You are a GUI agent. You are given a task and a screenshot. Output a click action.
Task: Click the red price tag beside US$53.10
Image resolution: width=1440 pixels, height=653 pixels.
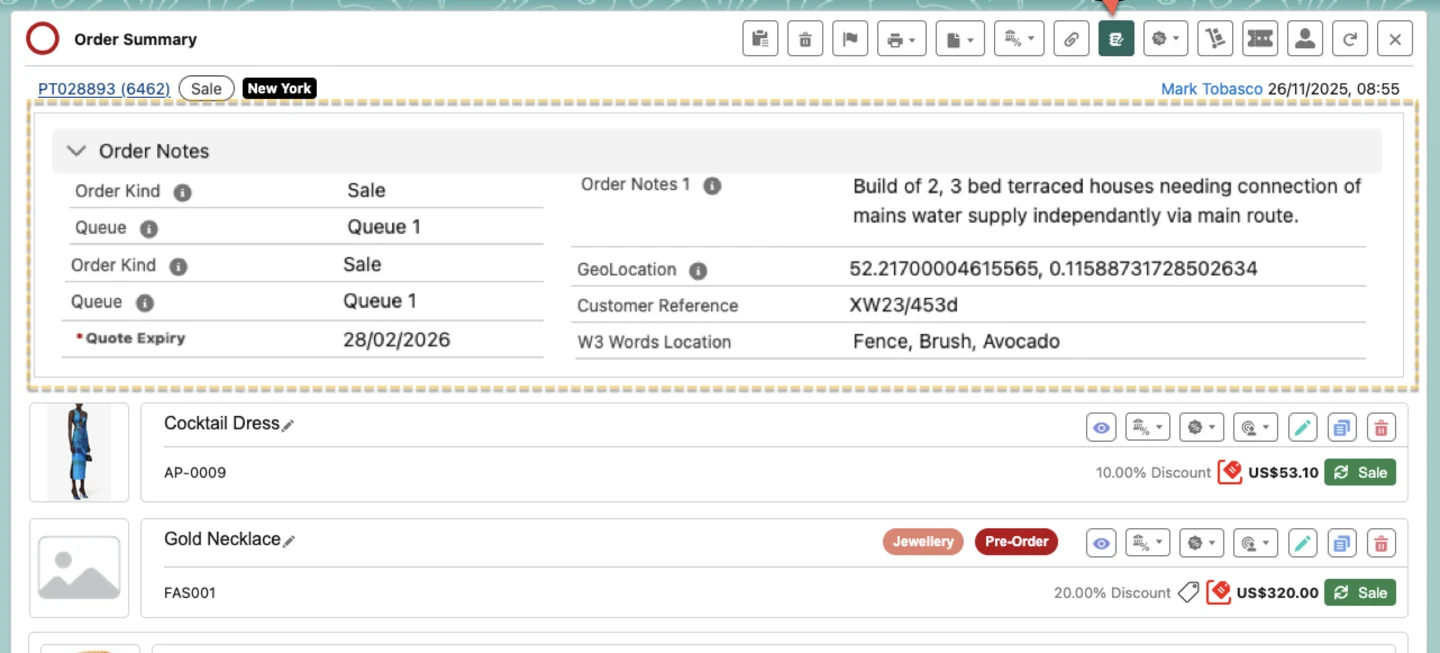click(x=1230, y=472)
